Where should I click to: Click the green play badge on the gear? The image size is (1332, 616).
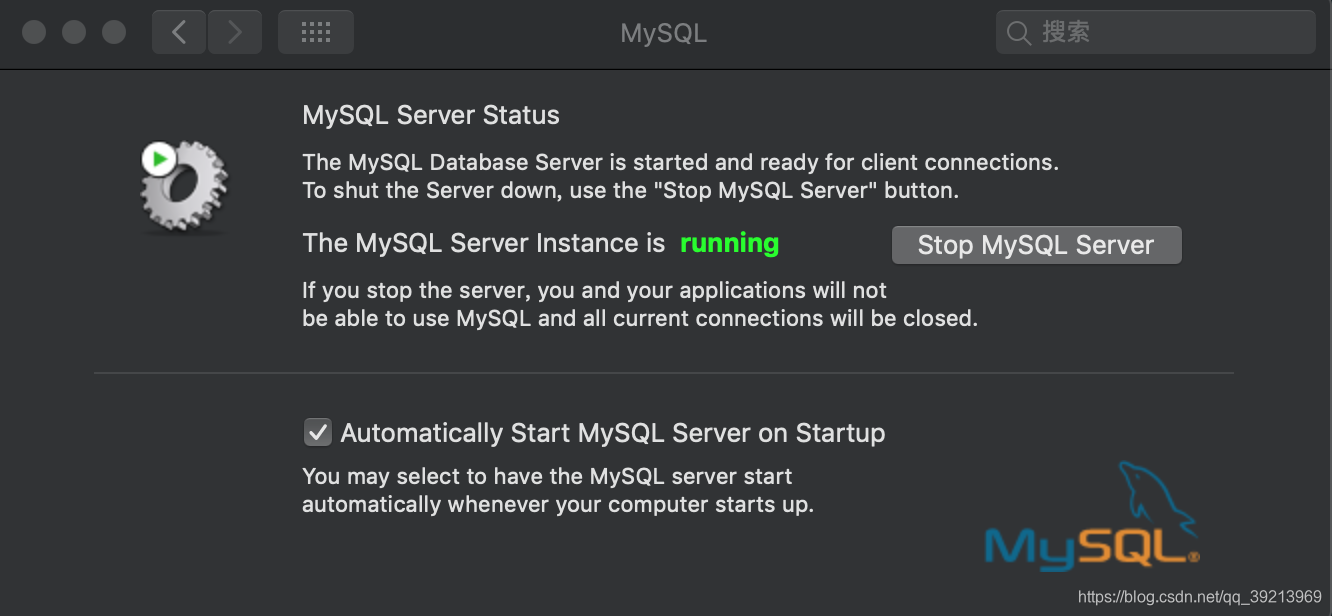pos(158,158)
